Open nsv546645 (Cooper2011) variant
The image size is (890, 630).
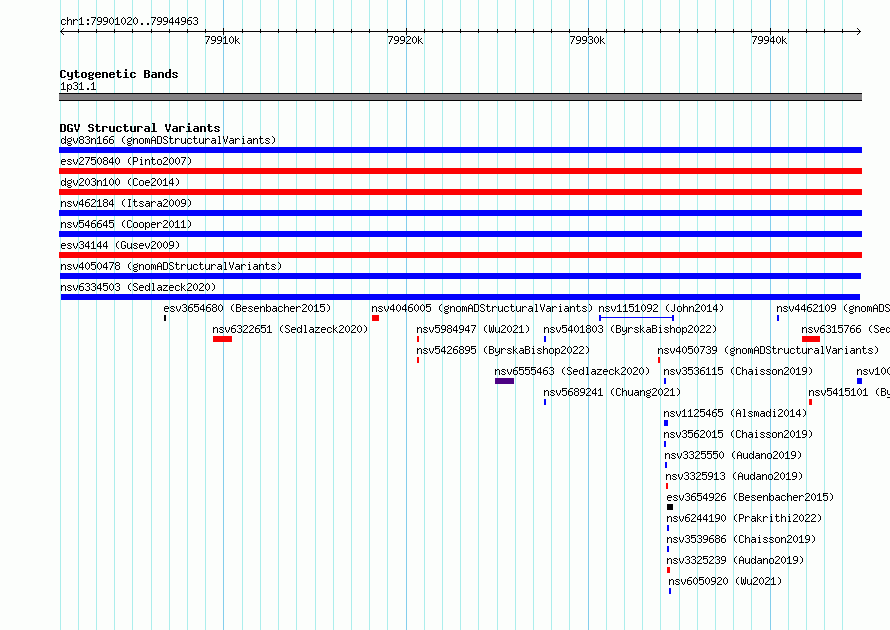coord(126,224)
